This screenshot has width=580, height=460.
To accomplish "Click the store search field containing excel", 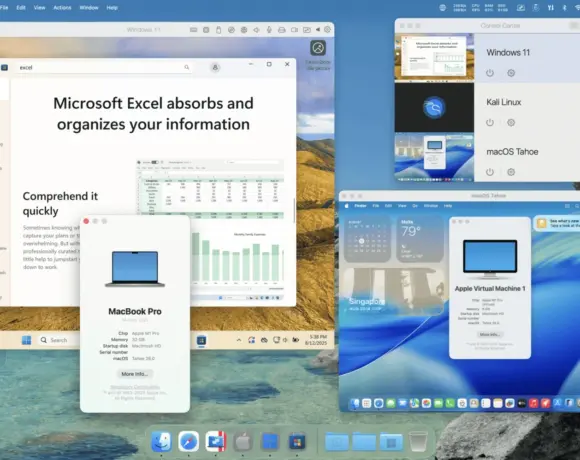I will (x=103, y=67).
